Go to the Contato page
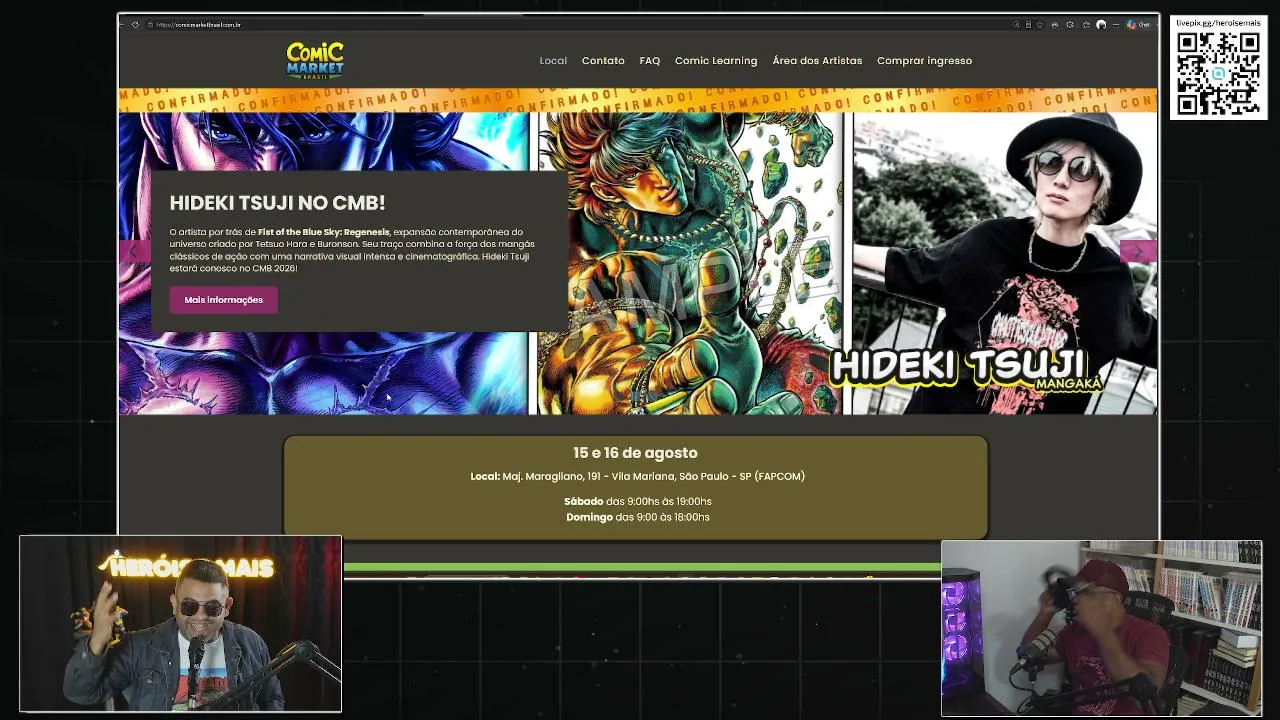Image resolution: width=1280 pixels, height=720 pixels. [x=603, y=61]
